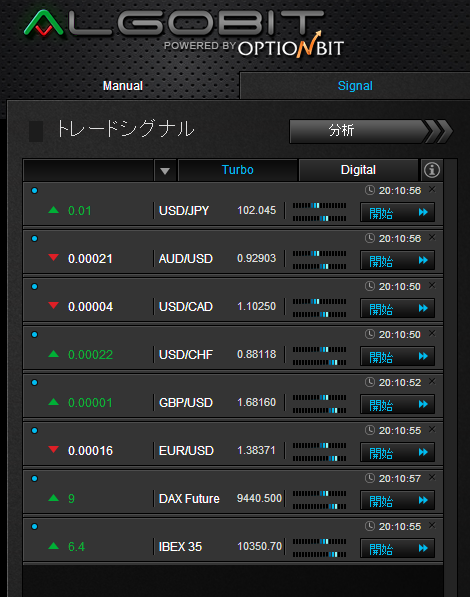The image size is (470, 597).
Task: Dismiss the DAX Future signal row
Action: pyautogui.click(x=432, y=477)
